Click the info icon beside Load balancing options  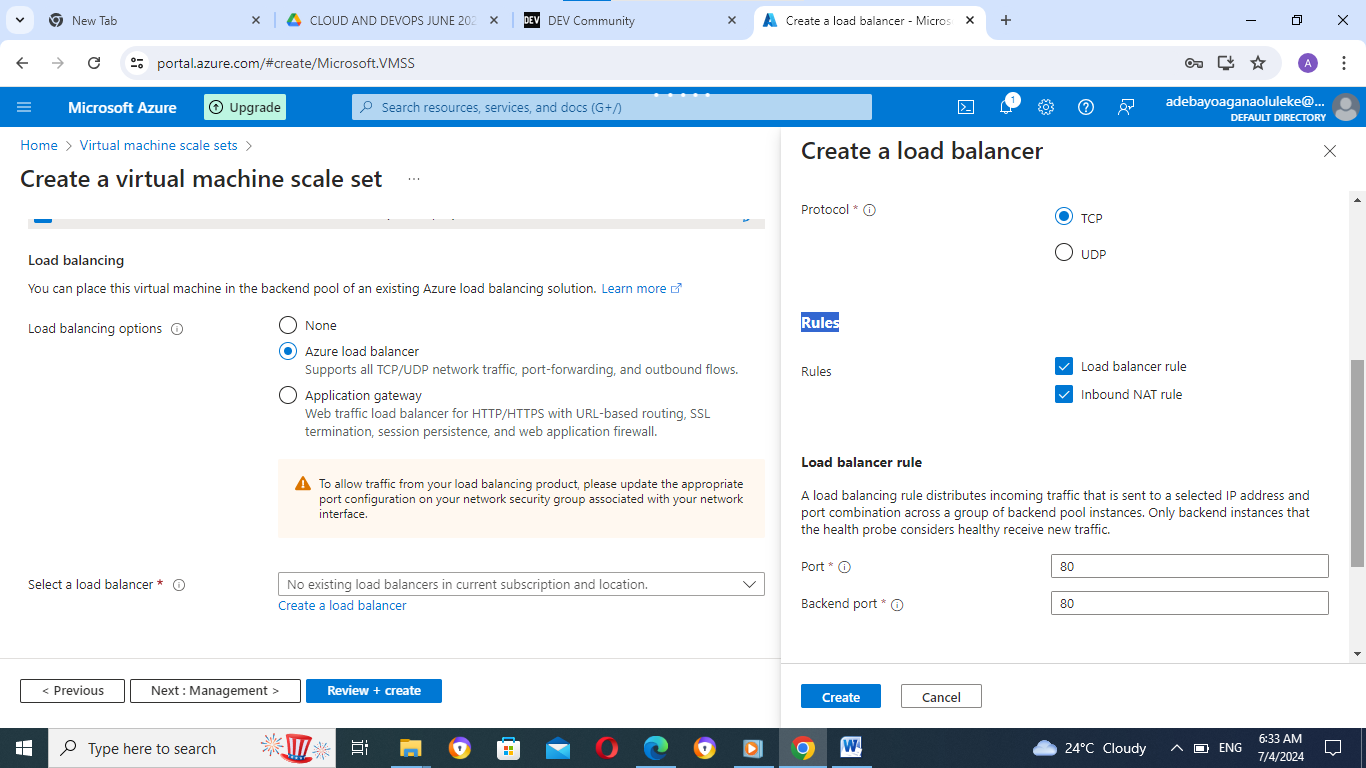[177, 329]
